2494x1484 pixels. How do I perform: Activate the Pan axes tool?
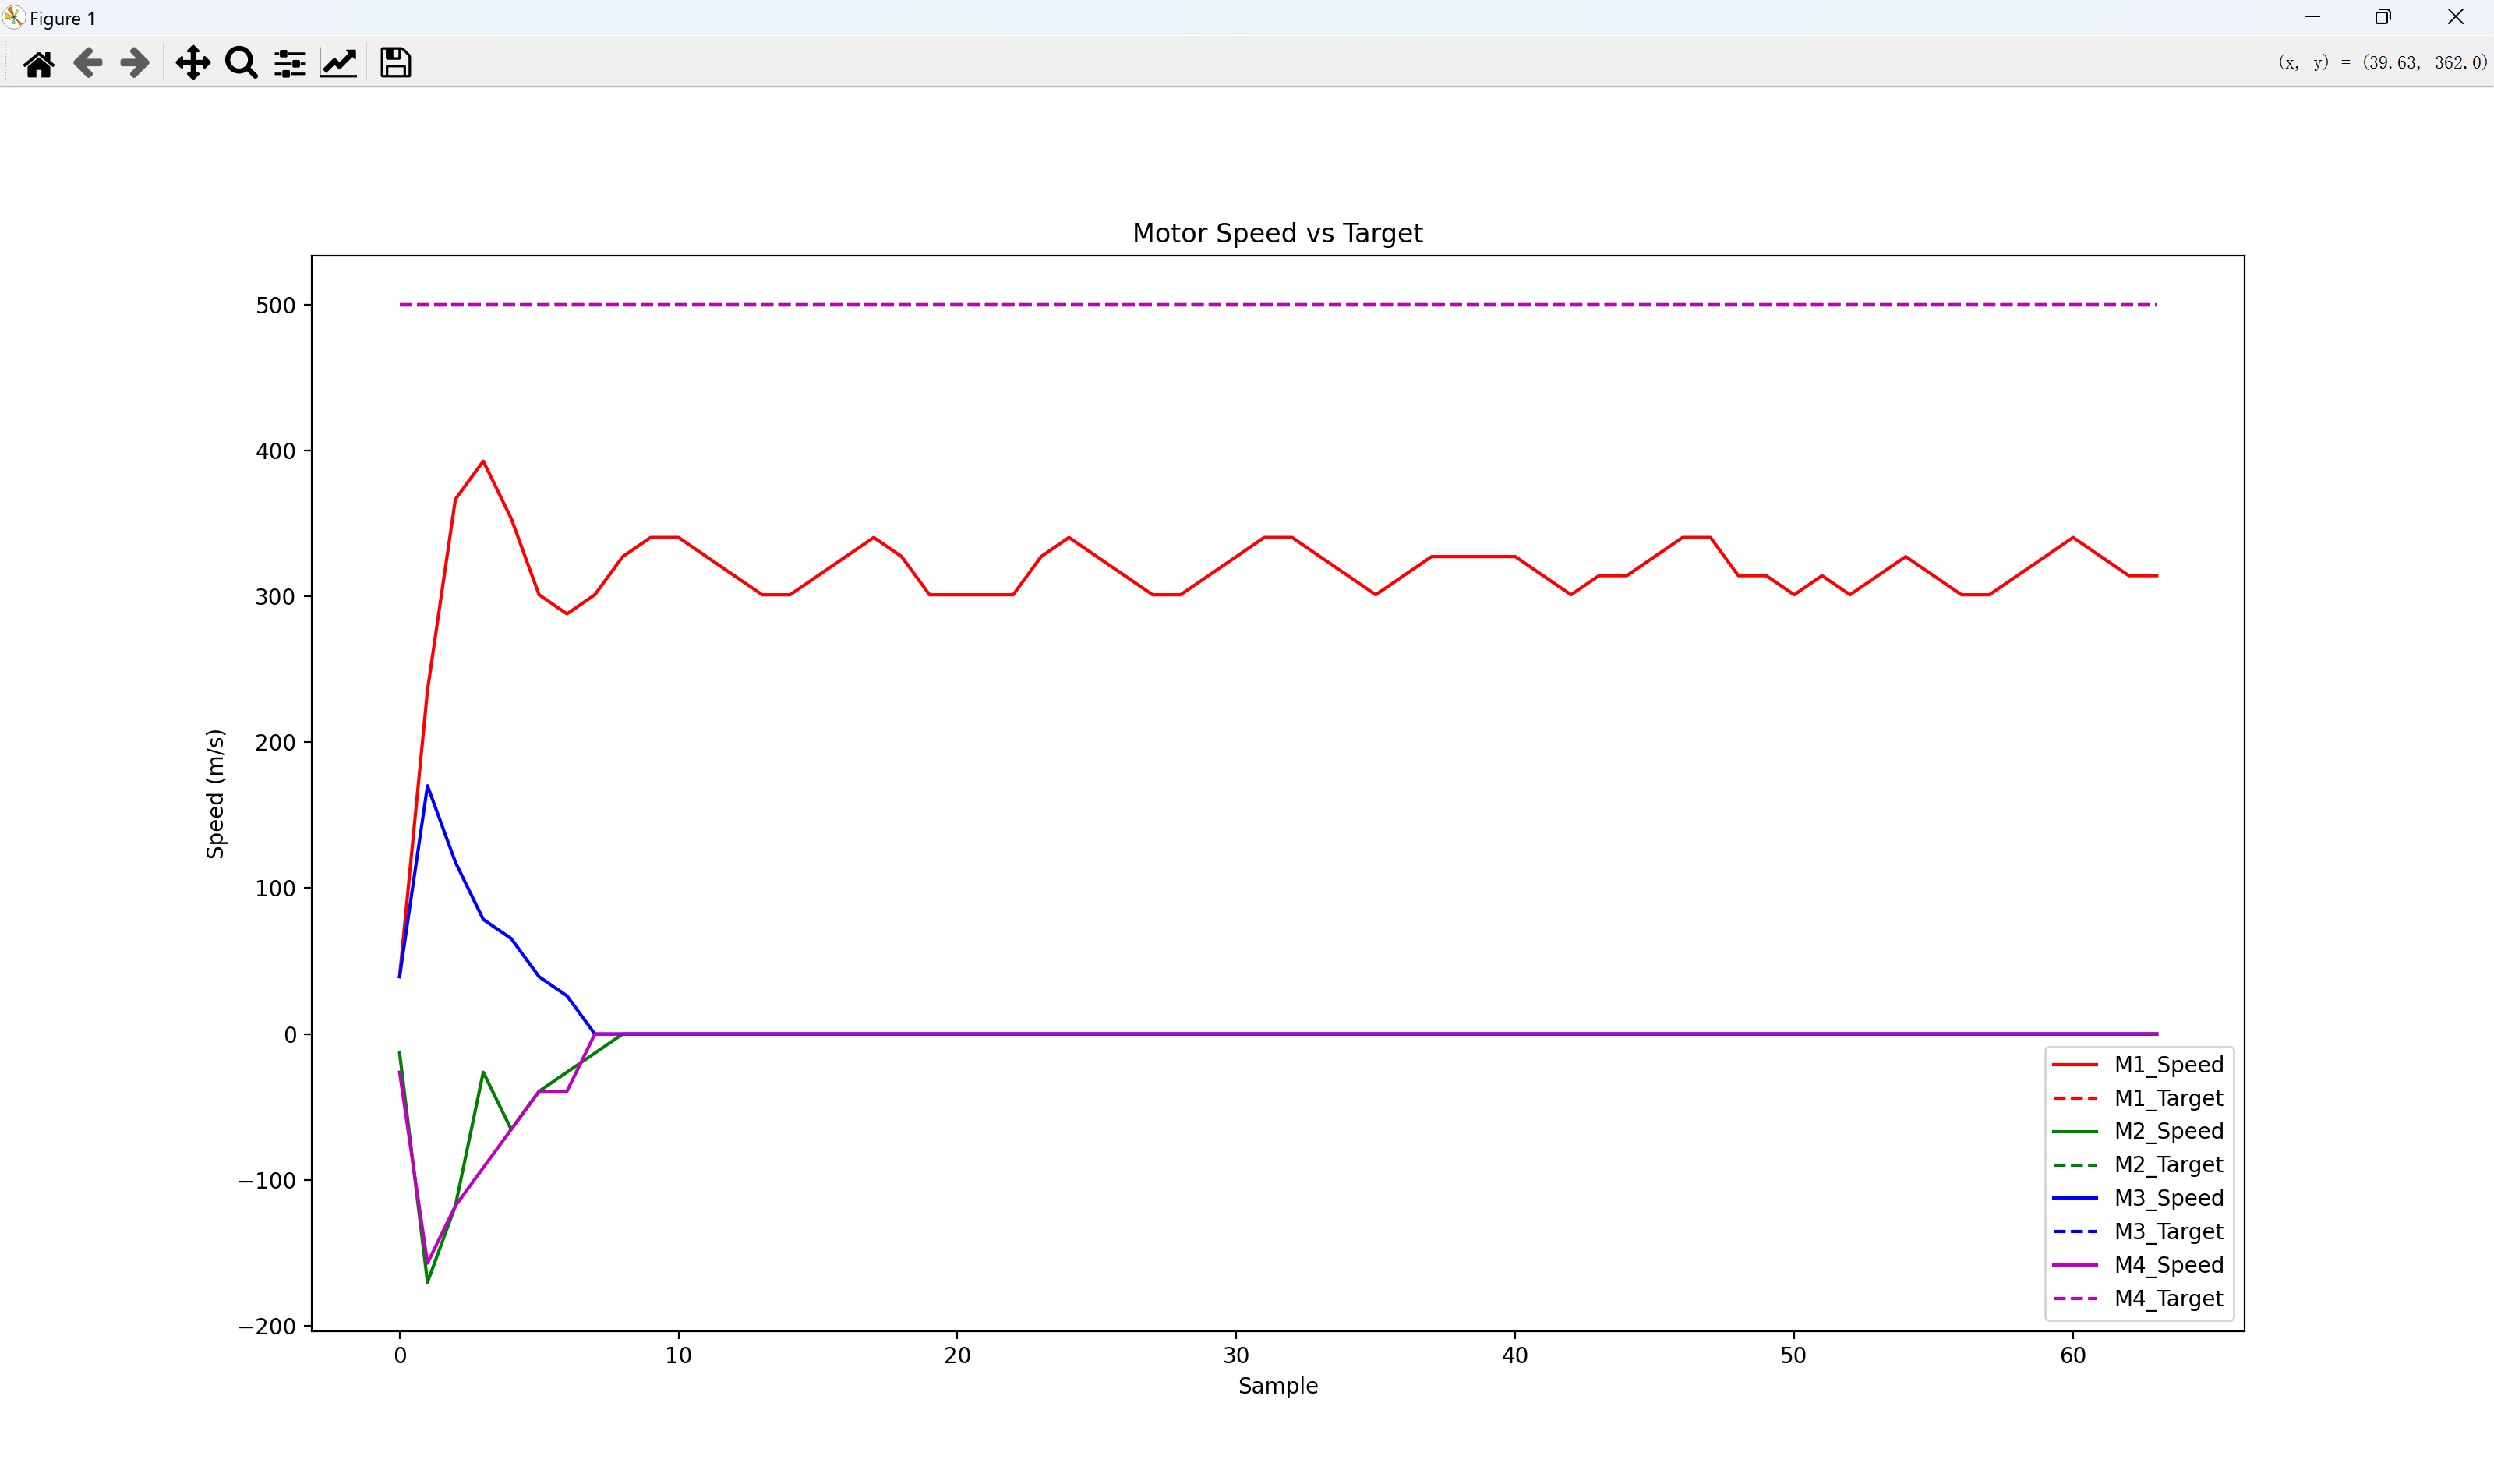pyautogui.click(x=193, y=64)
